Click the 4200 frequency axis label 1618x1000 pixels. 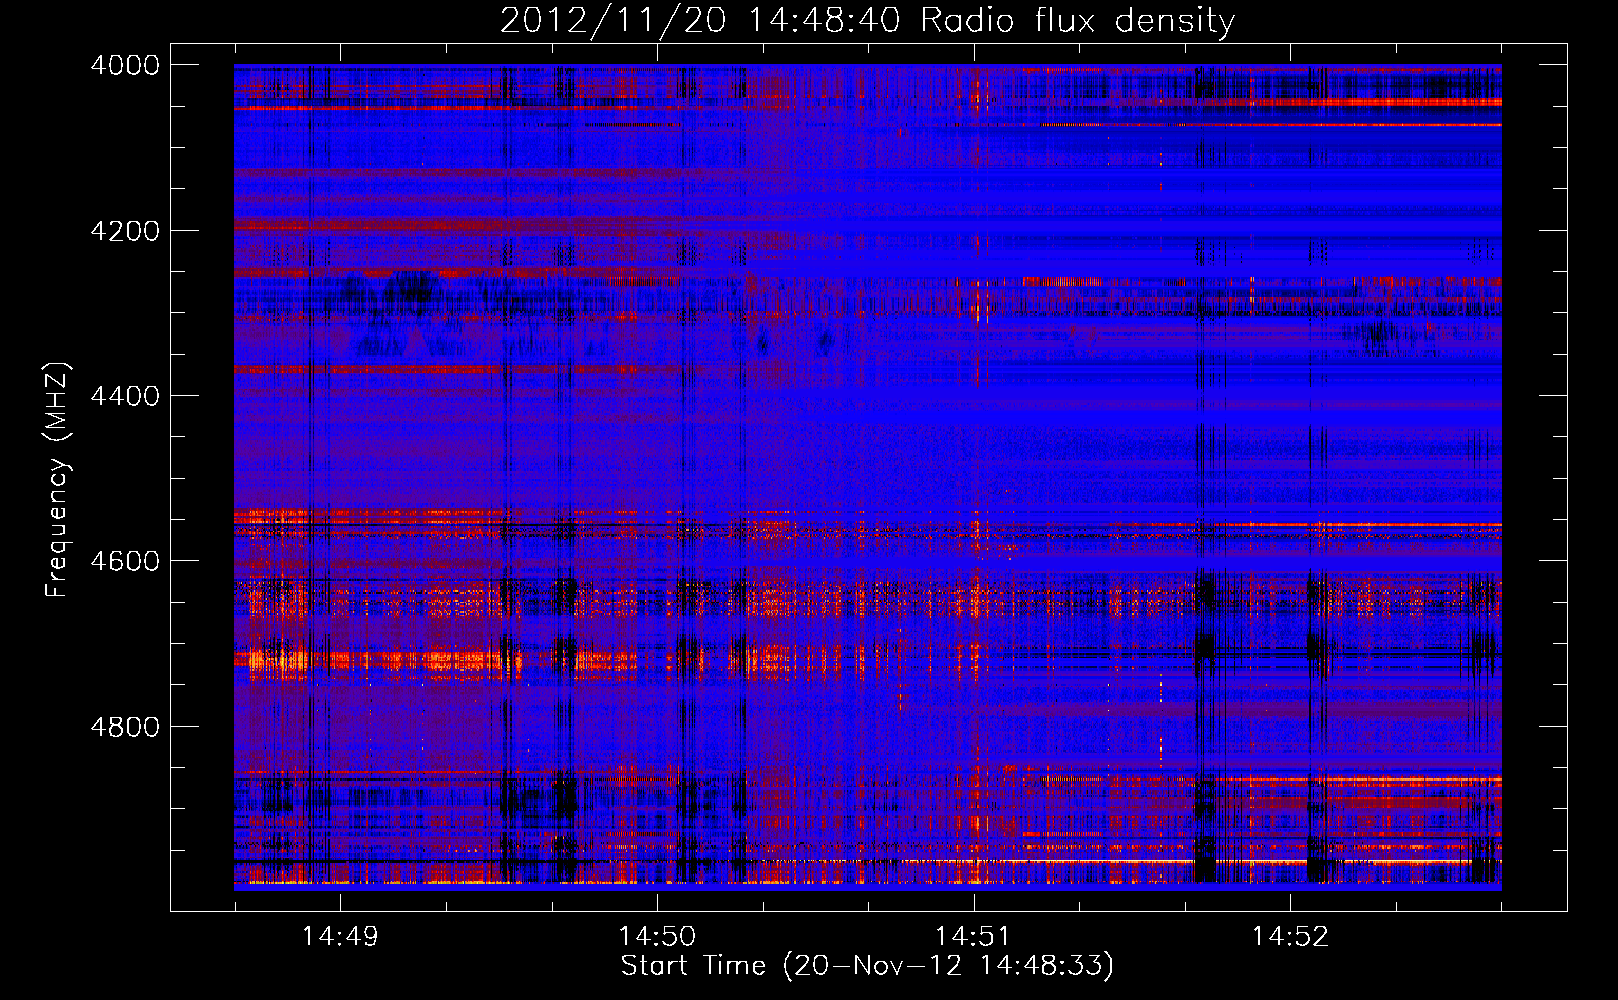[x=125, y=231]
